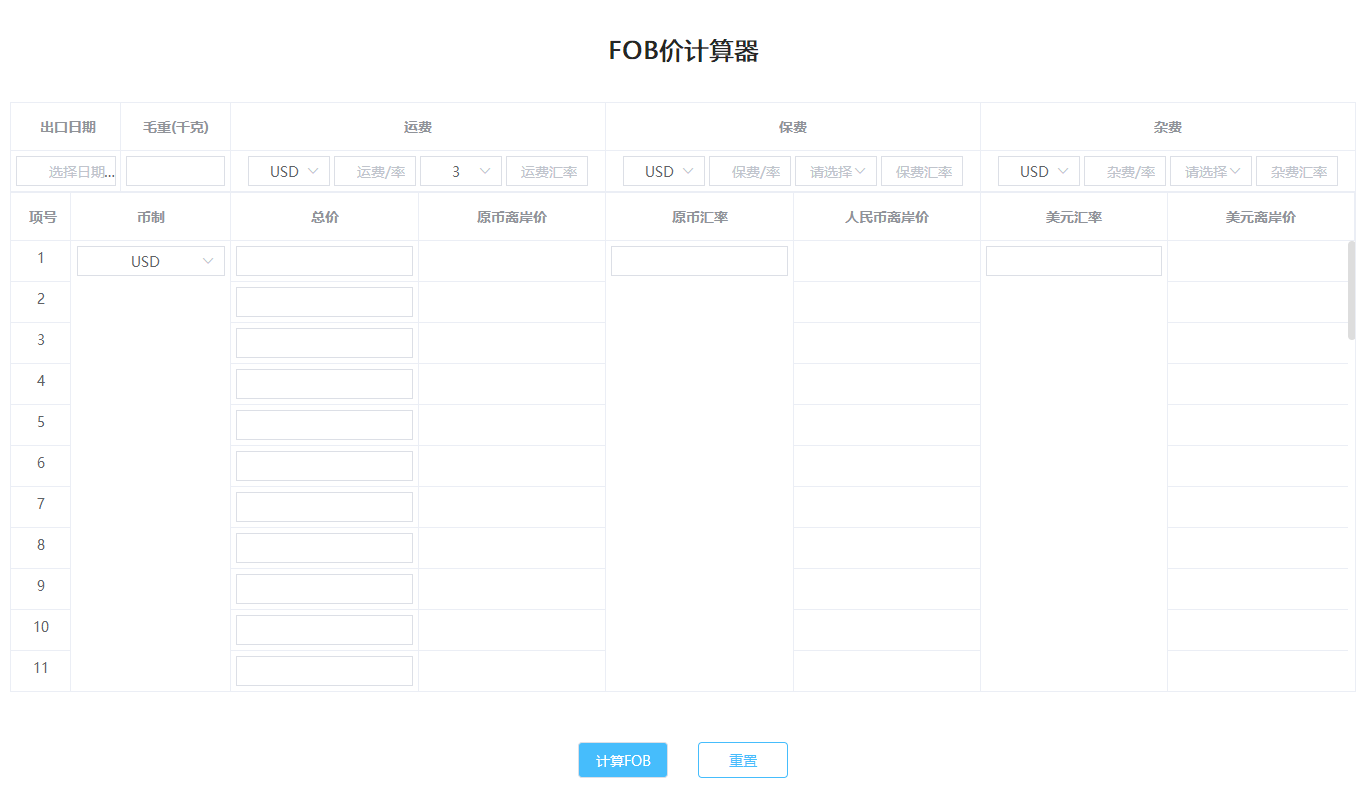Focus the 美元汇率 input field
Image resolution: width=1357 pixels, height=798 pixels.
pos(1074,261)
